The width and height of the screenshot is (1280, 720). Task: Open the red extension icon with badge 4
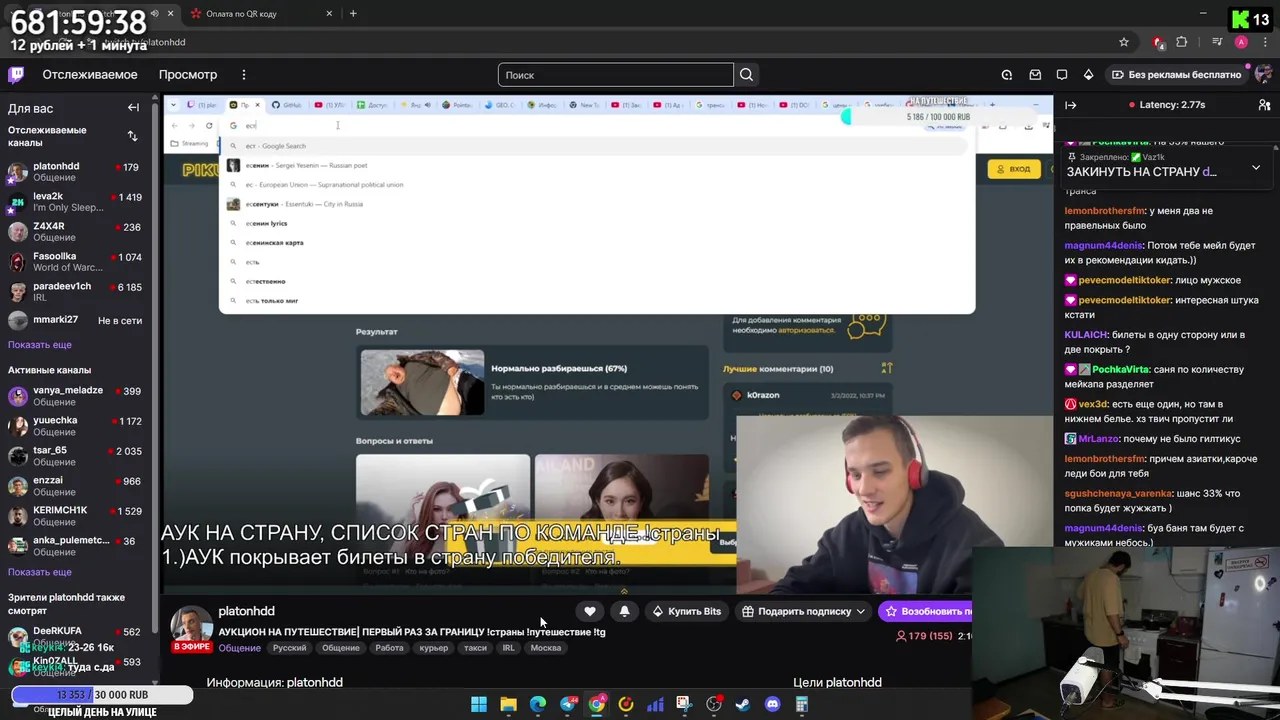[x=1158, y=42]
